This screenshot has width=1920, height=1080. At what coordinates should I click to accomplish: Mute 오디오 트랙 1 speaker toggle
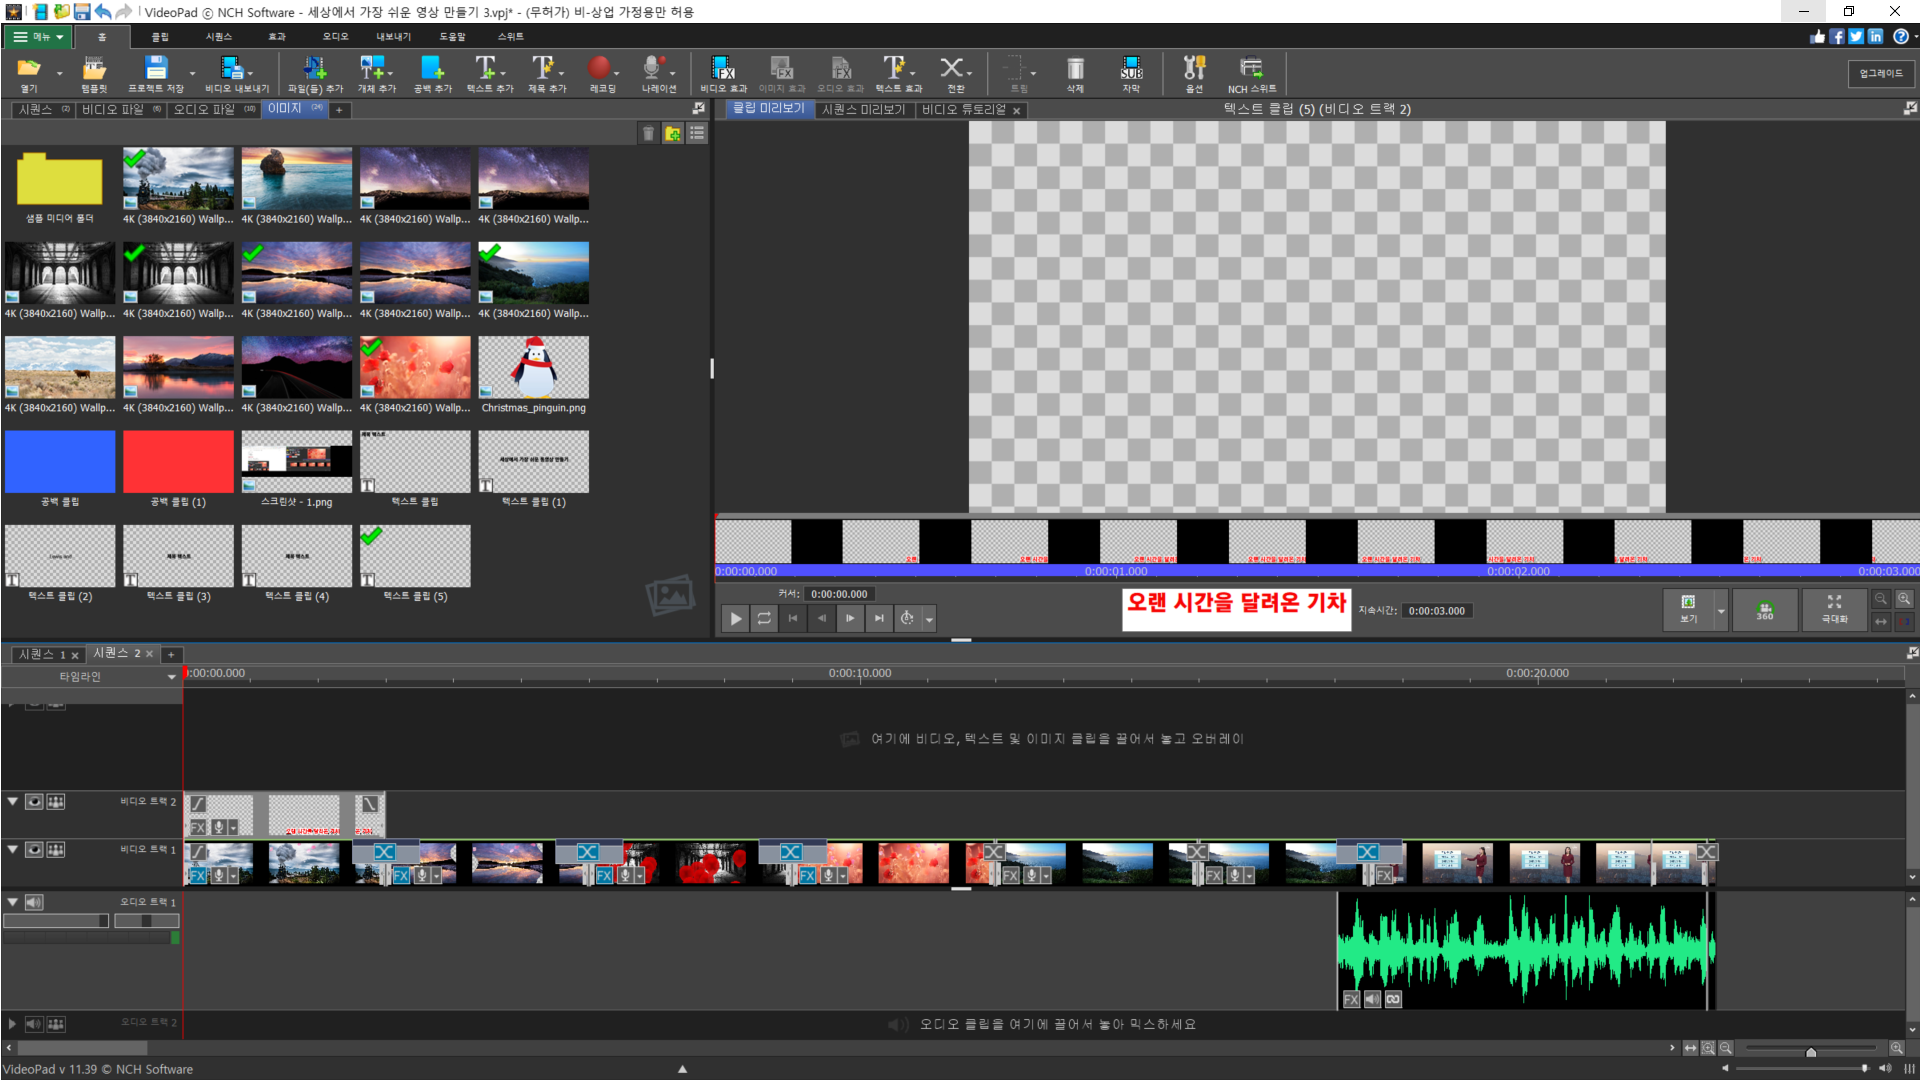click(x=34, y=902)
